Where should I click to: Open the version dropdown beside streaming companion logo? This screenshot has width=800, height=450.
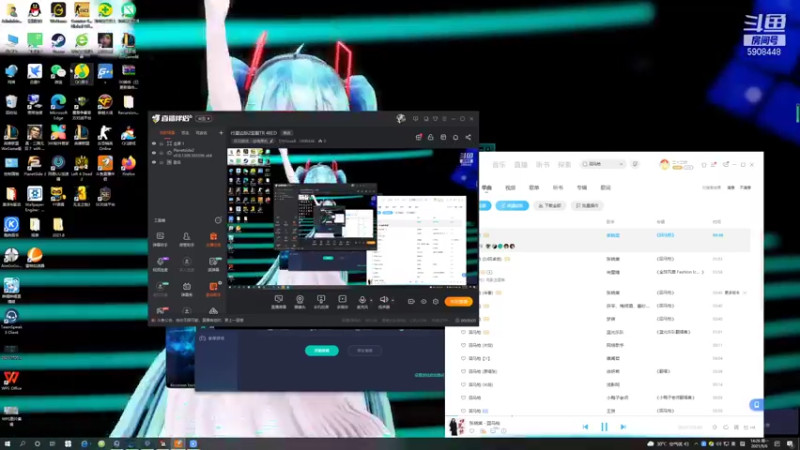[204, 118]
